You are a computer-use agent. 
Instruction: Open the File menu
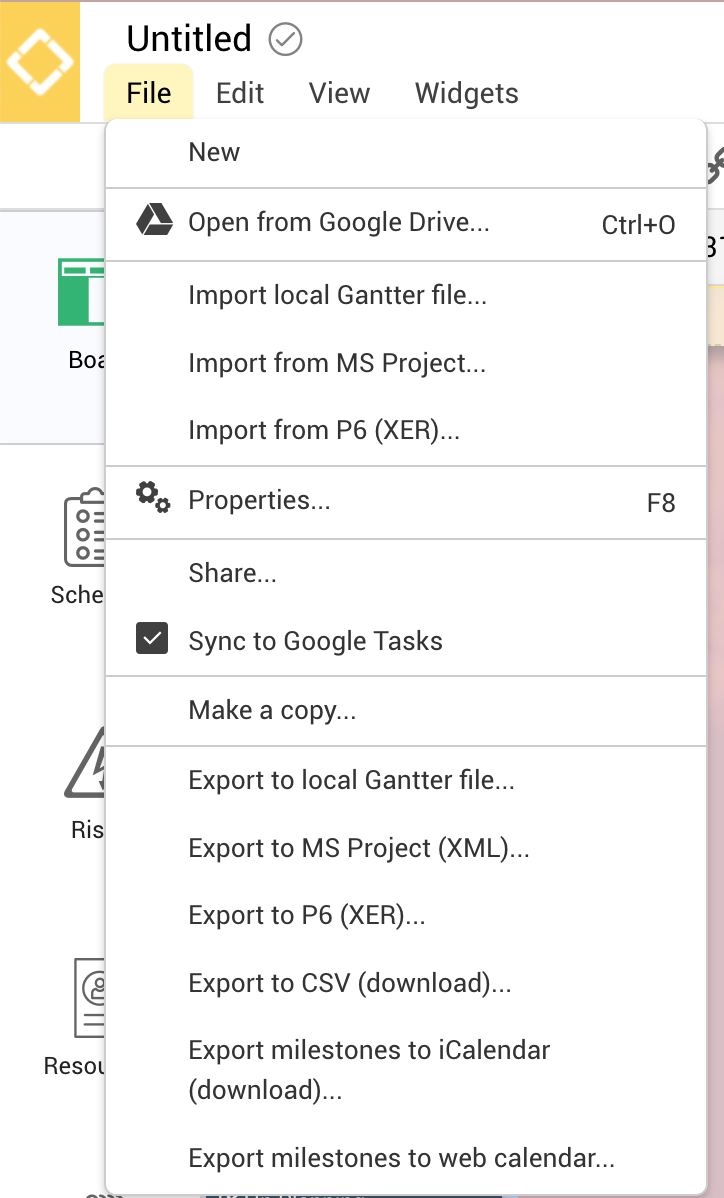pos(149,93)
